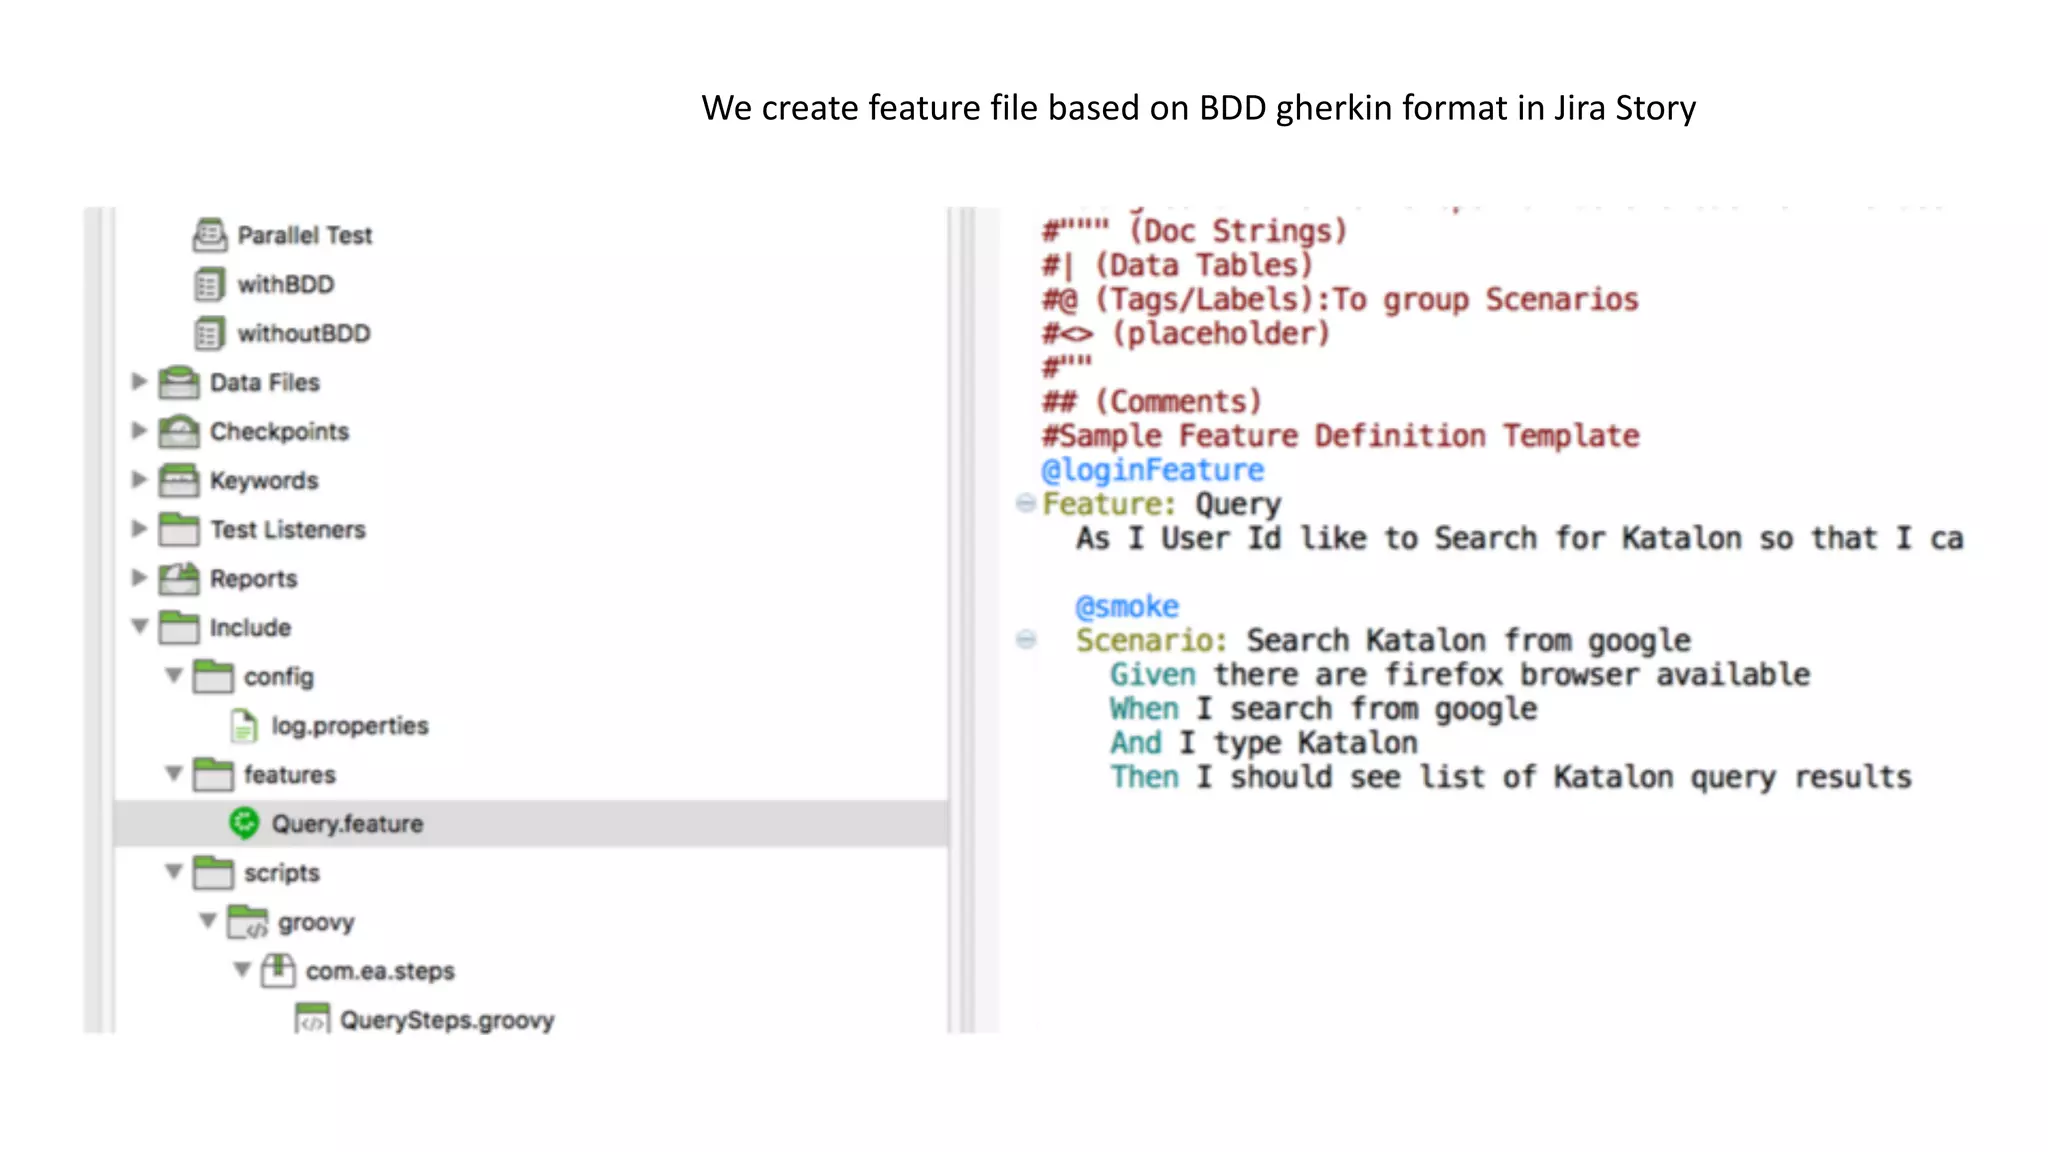Click the features folder icon

pyautogui.click(x=213, y=774)
